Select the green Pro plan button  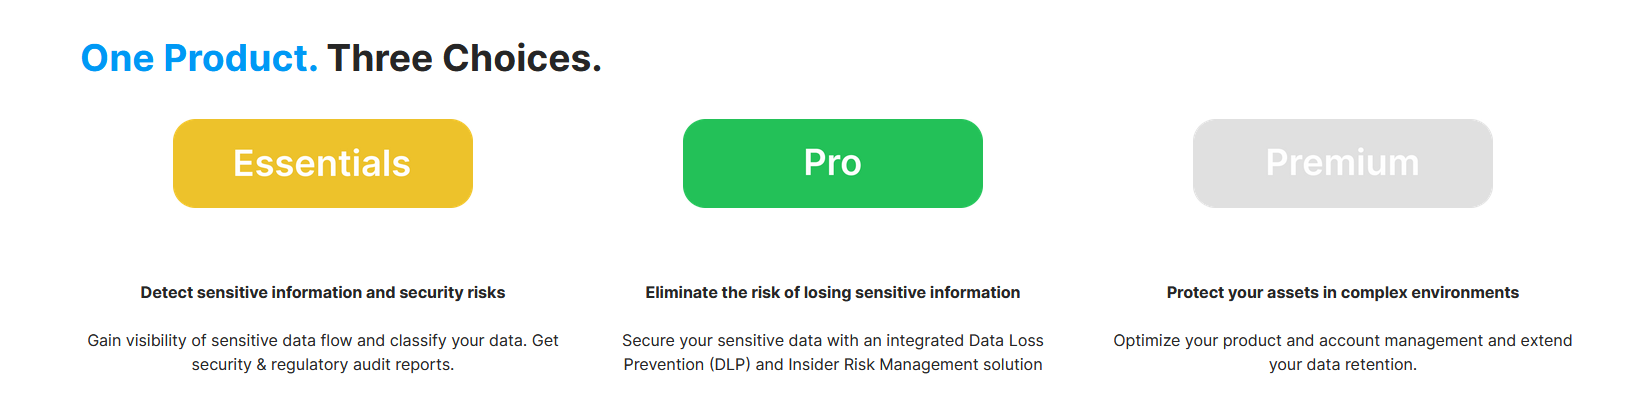[x=832, y=163]
